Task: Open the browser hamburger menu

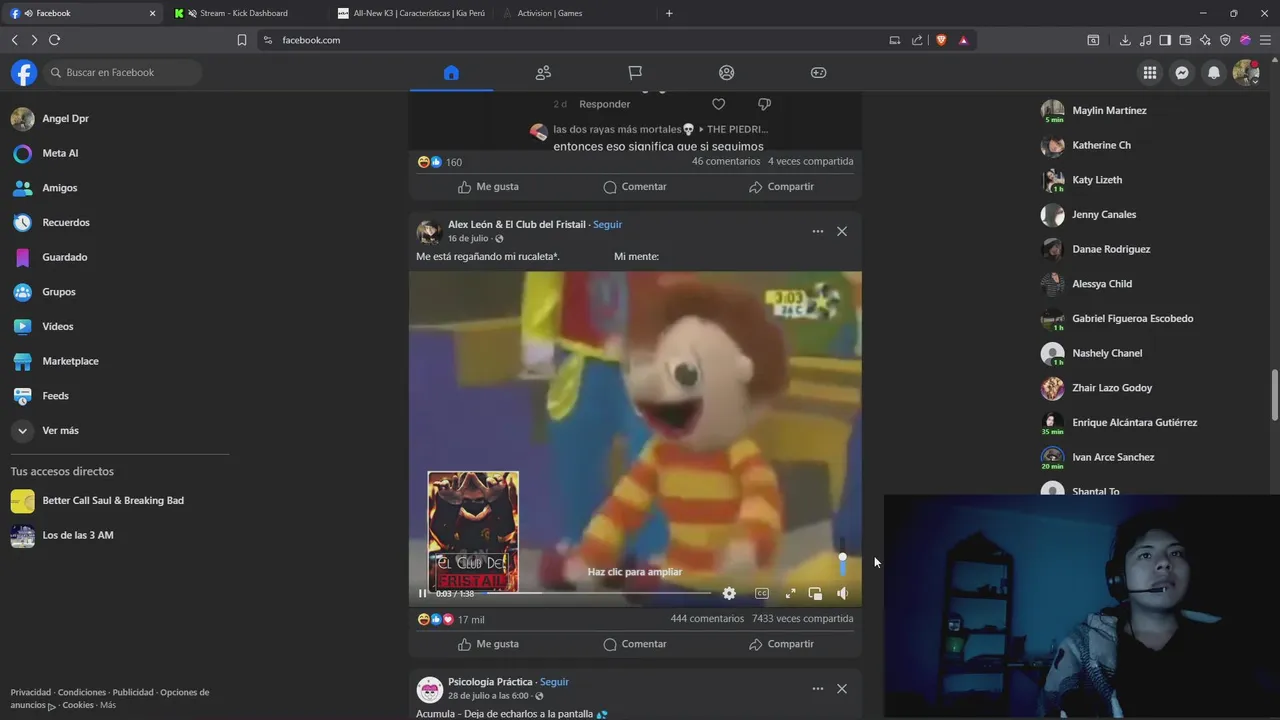Action: (x=1265, y=40)
